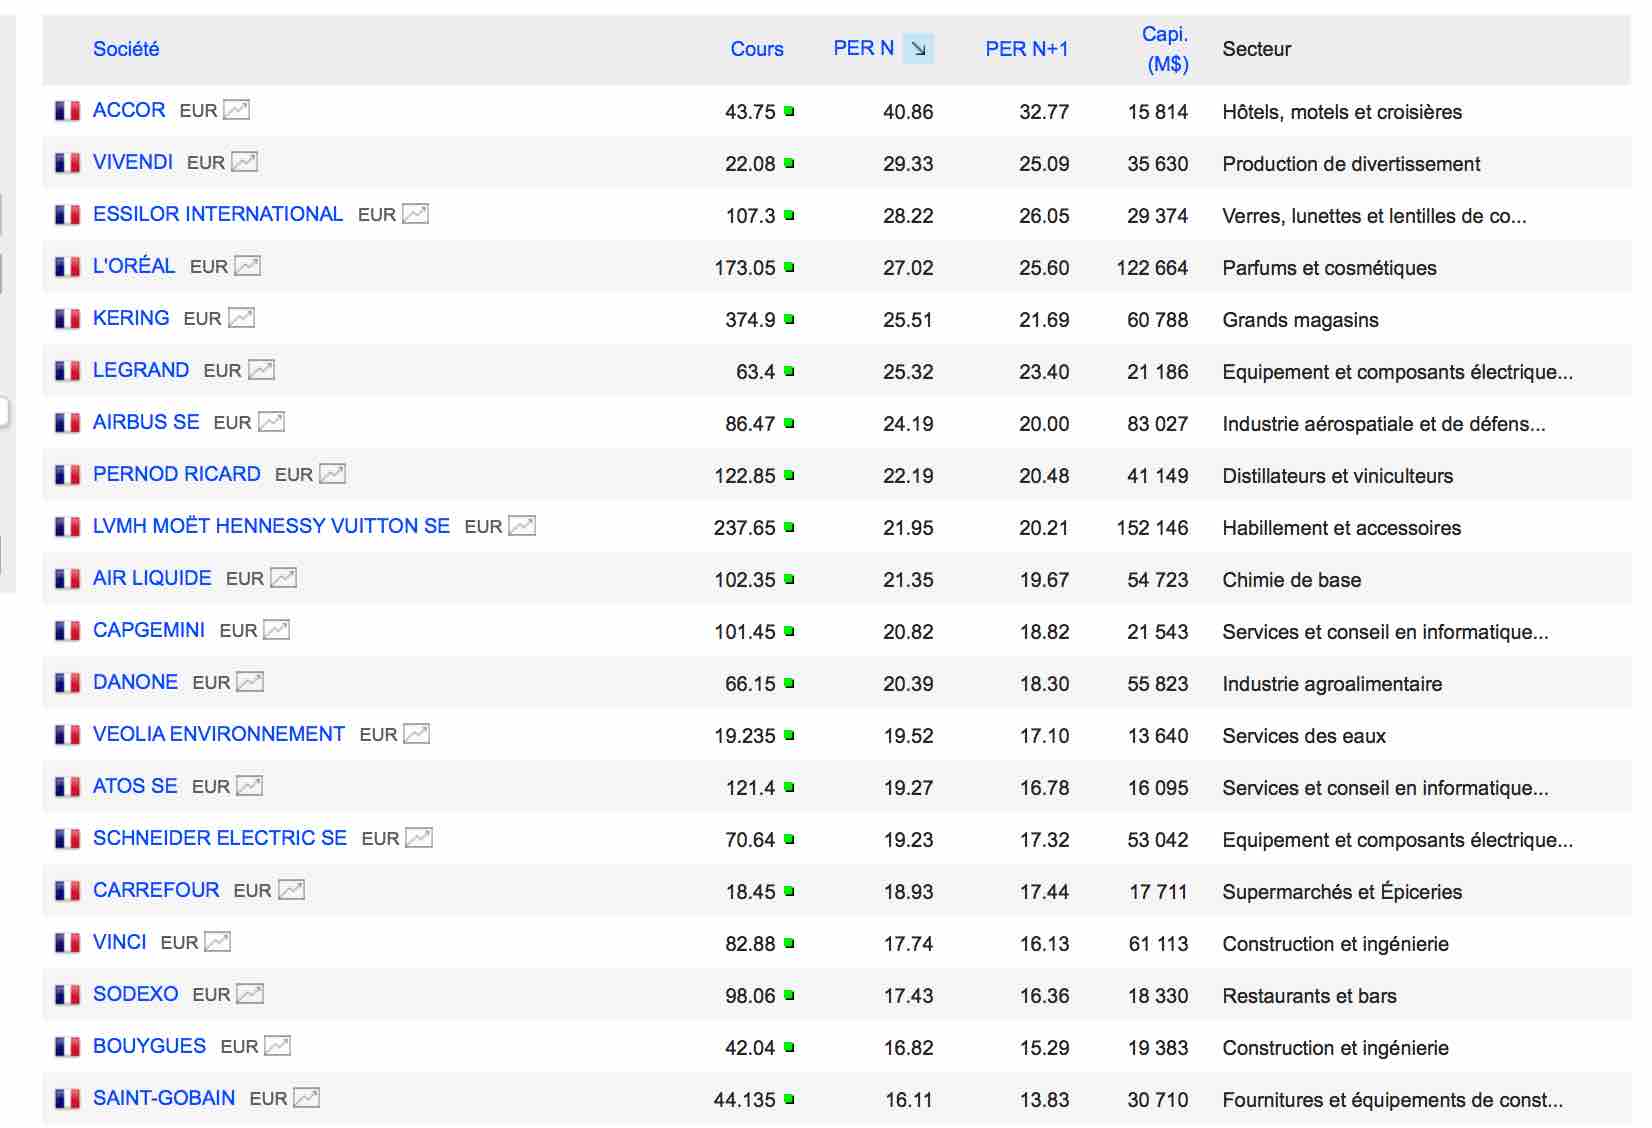The image size is (1652, 1128).
Task: Sort by the Capi. (M$) column header
Action: (x=1166, y=49)
